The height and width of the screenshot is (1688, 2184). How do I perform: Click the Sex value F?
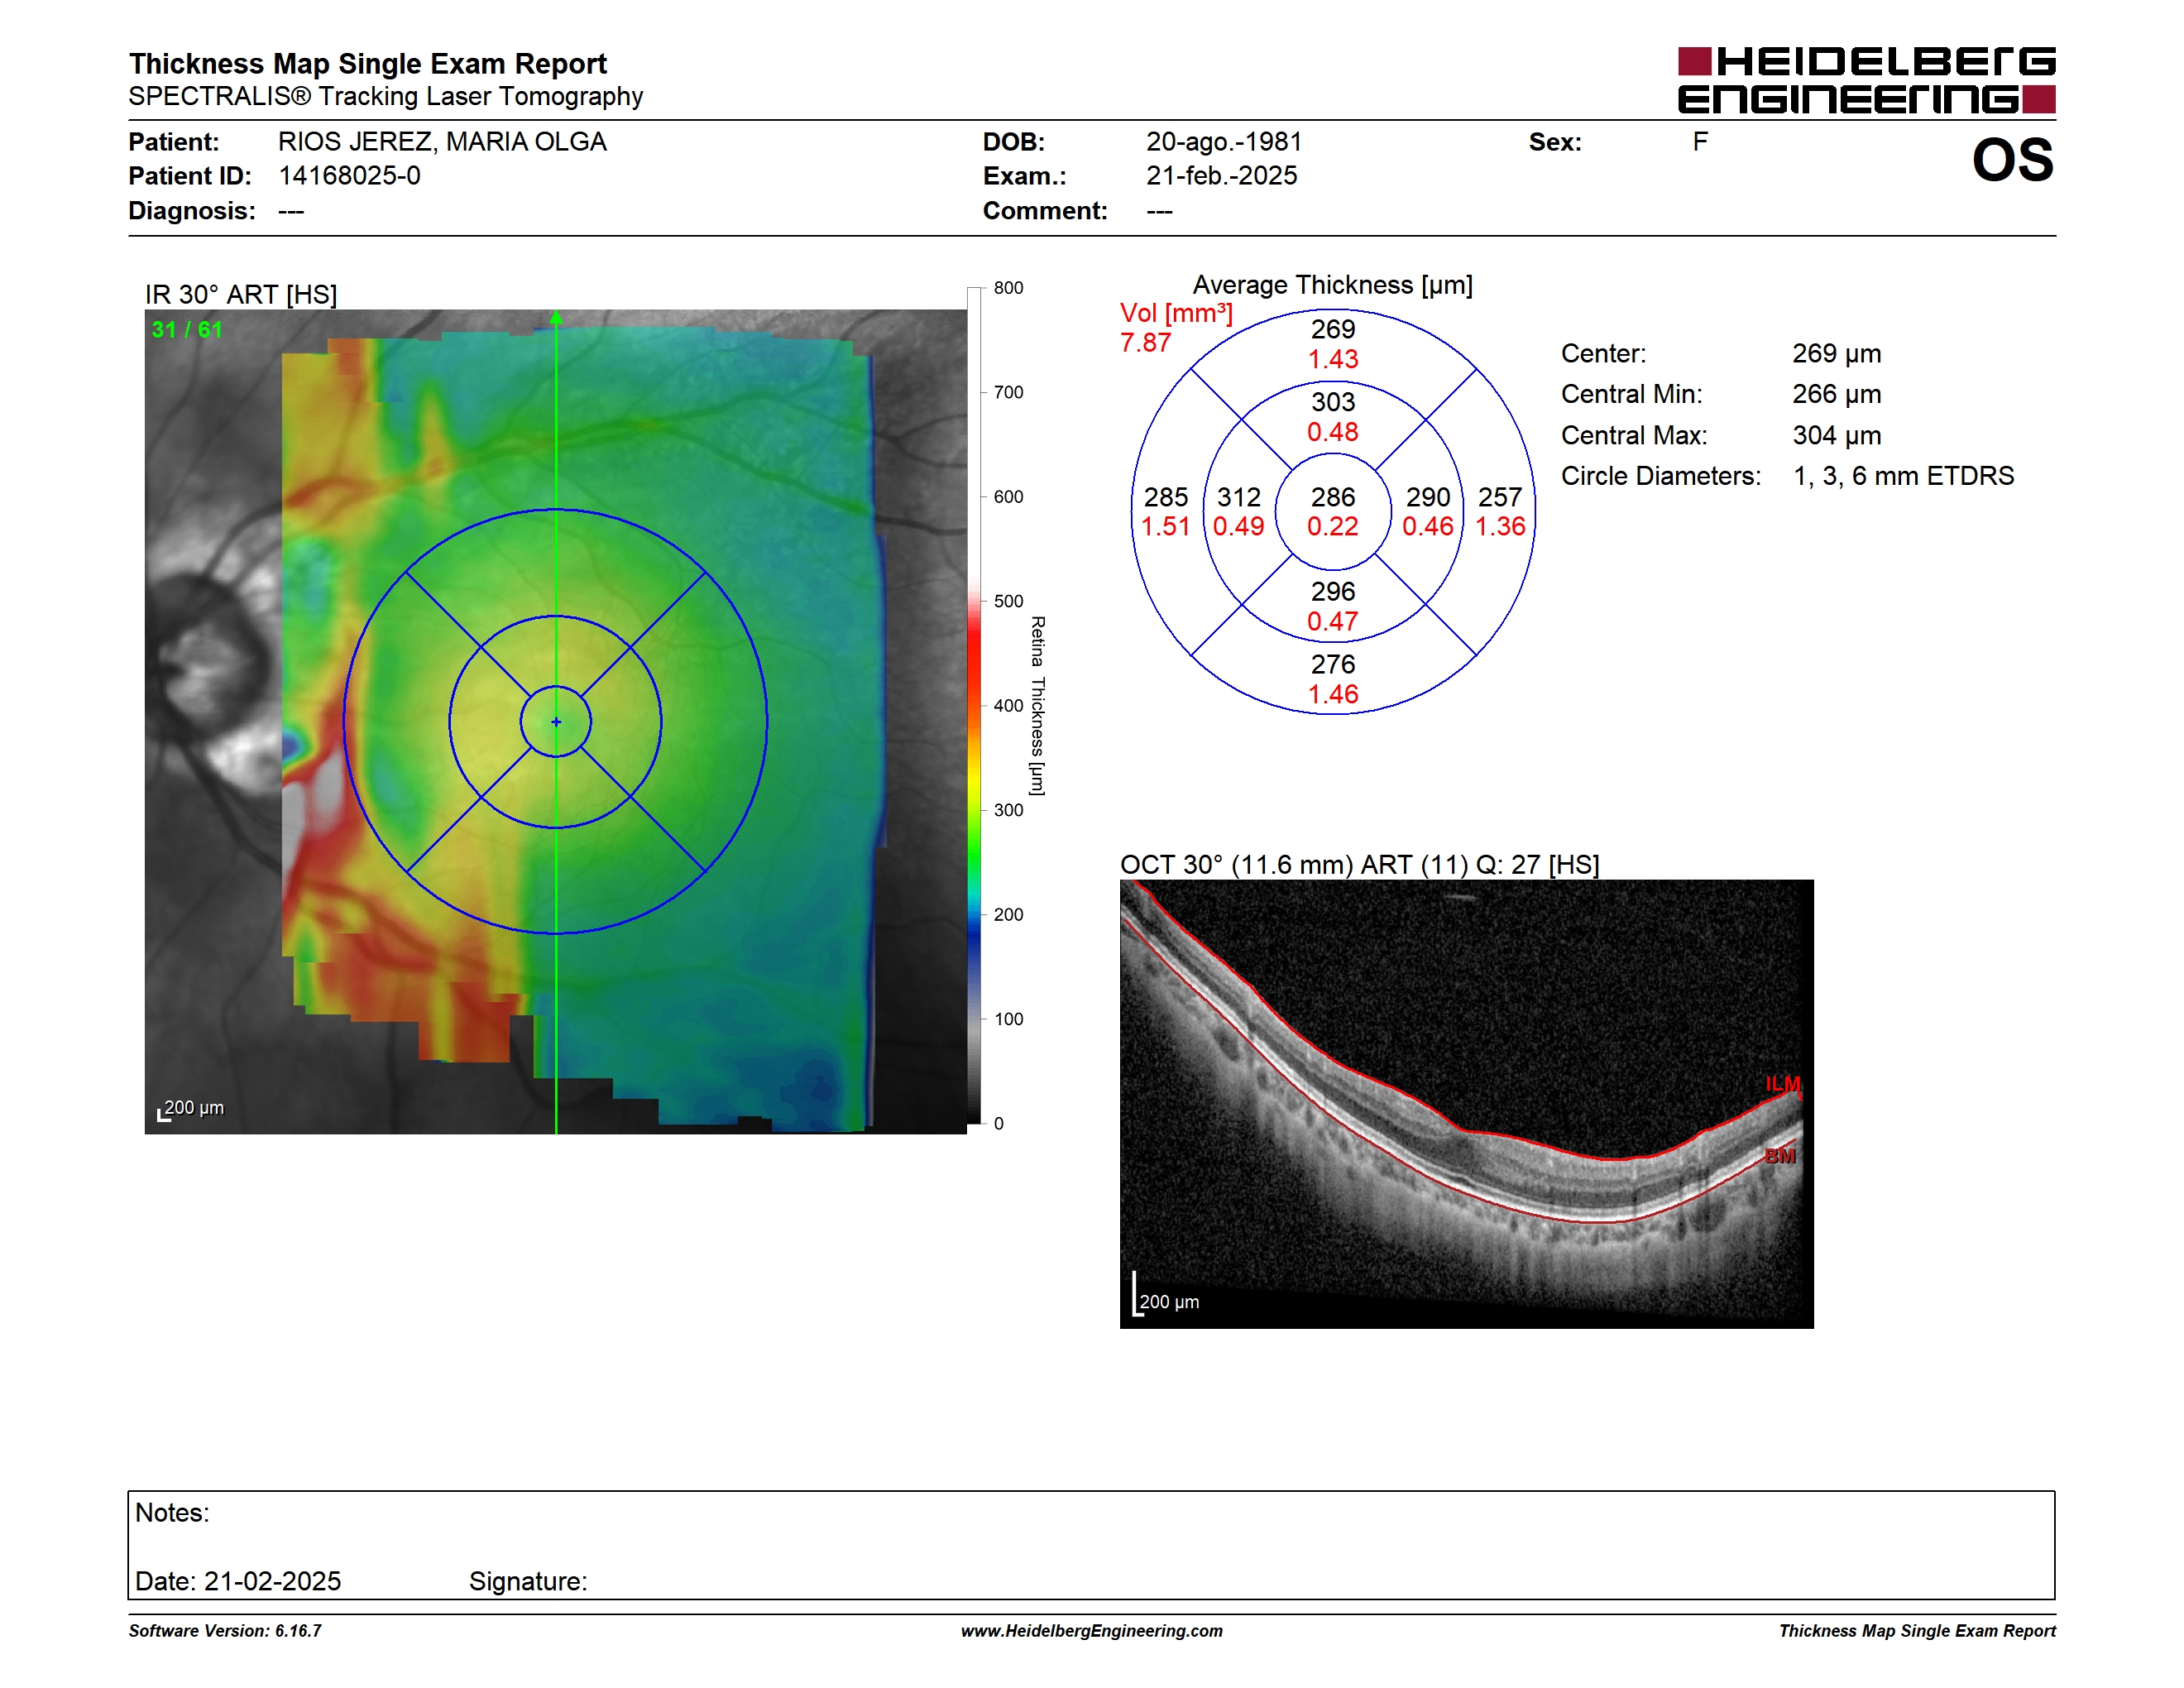(x=1700, y=142)
